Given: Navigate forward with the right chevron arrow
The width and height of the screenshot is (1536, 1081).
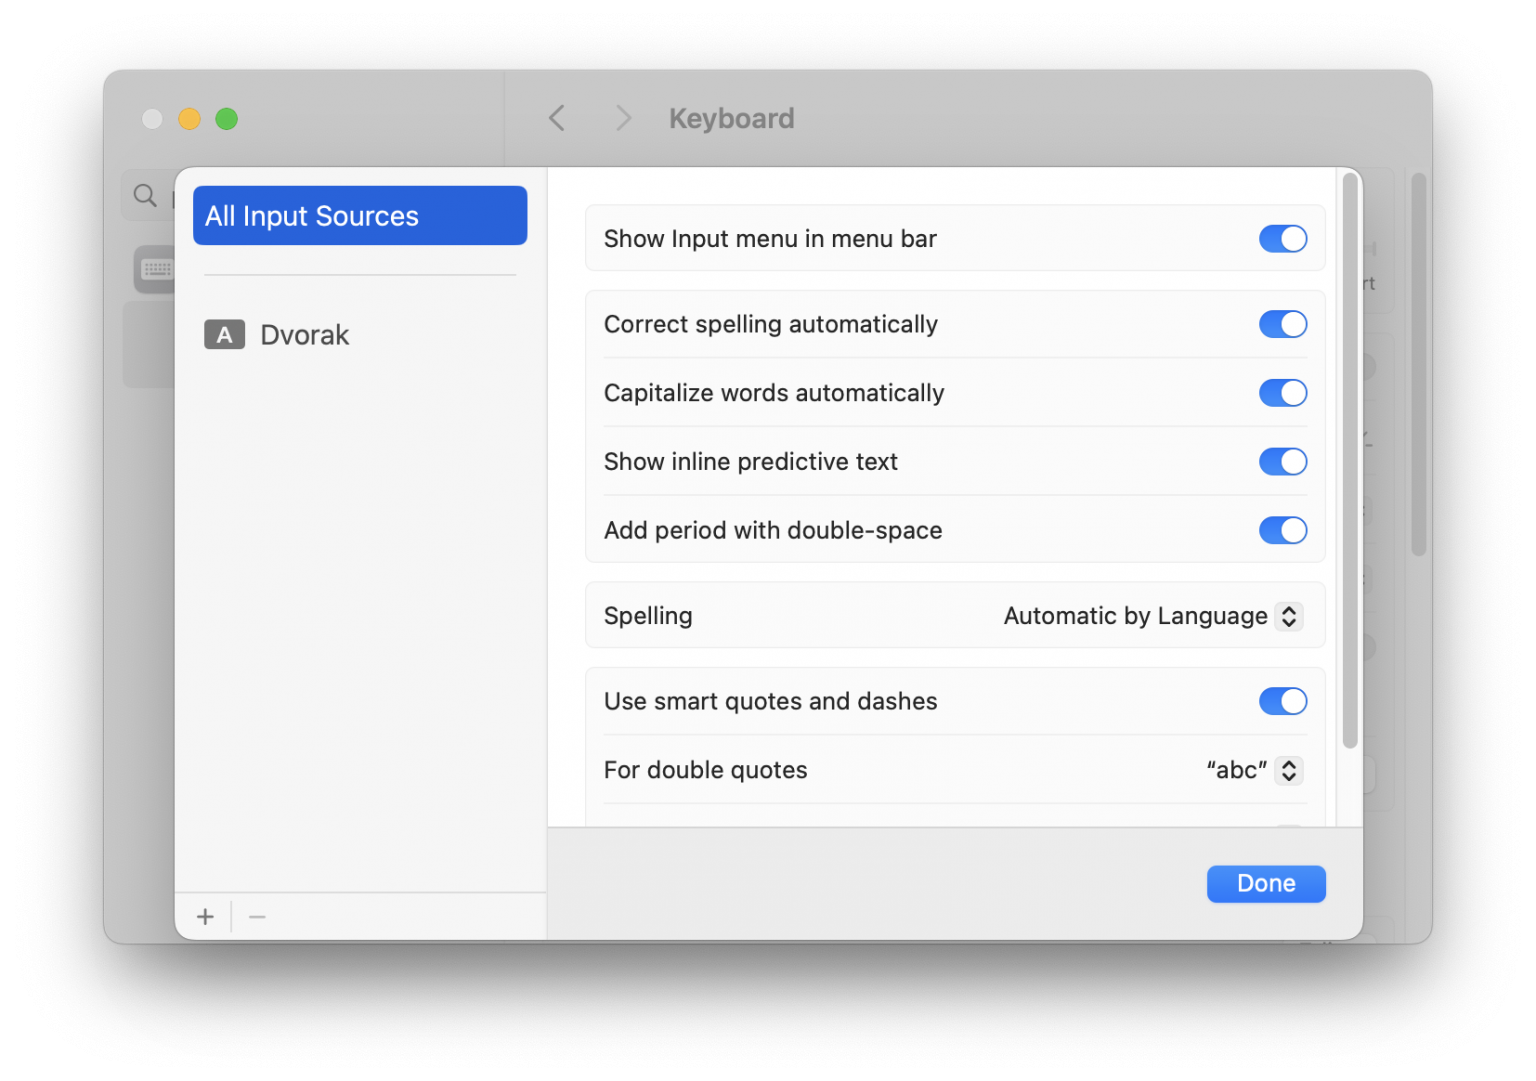Looking at the screenshot, I should coord(622,117).
